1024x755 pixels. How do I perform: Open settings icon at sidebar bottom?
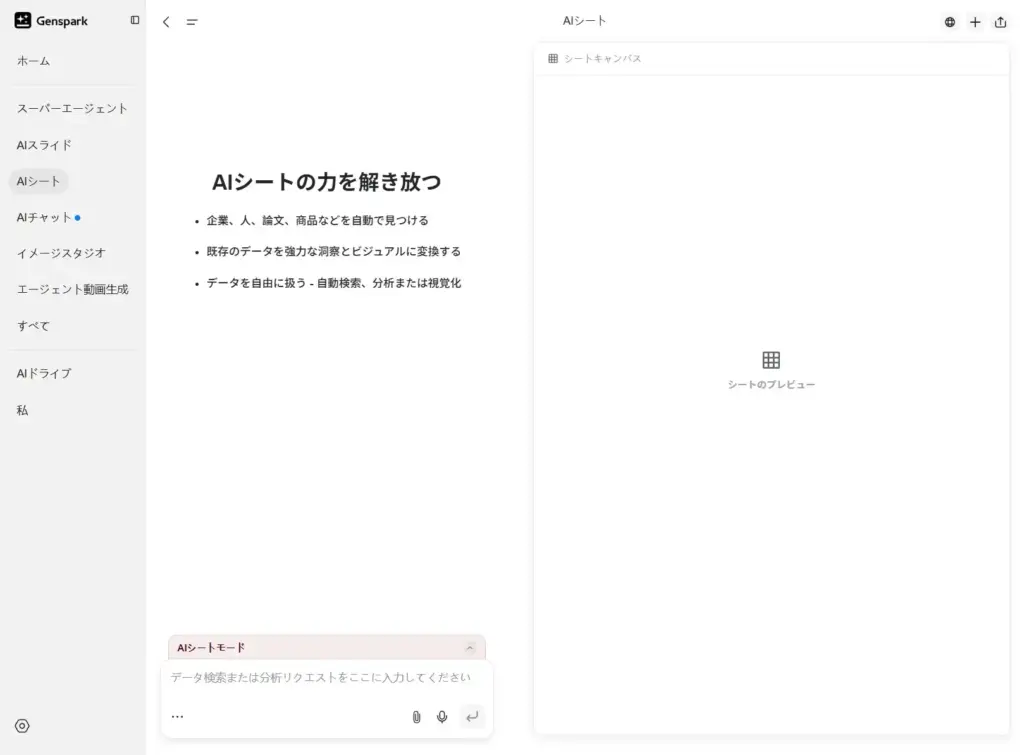coord(22,726)
